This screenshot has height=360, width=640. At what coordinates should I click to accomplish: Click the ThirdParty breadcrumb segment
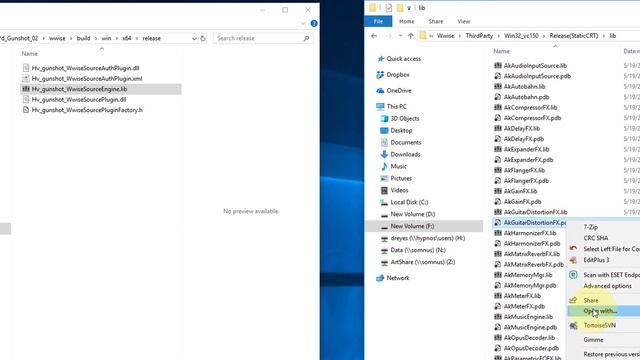[479, 36]
